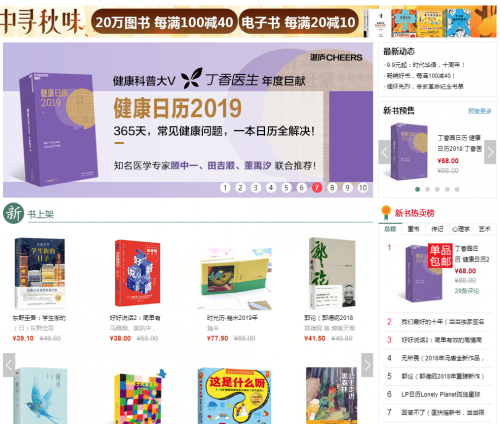Screen dimensions: 500x424
Task: Go to banner slide 1 indicator
Action: point(225,188)
